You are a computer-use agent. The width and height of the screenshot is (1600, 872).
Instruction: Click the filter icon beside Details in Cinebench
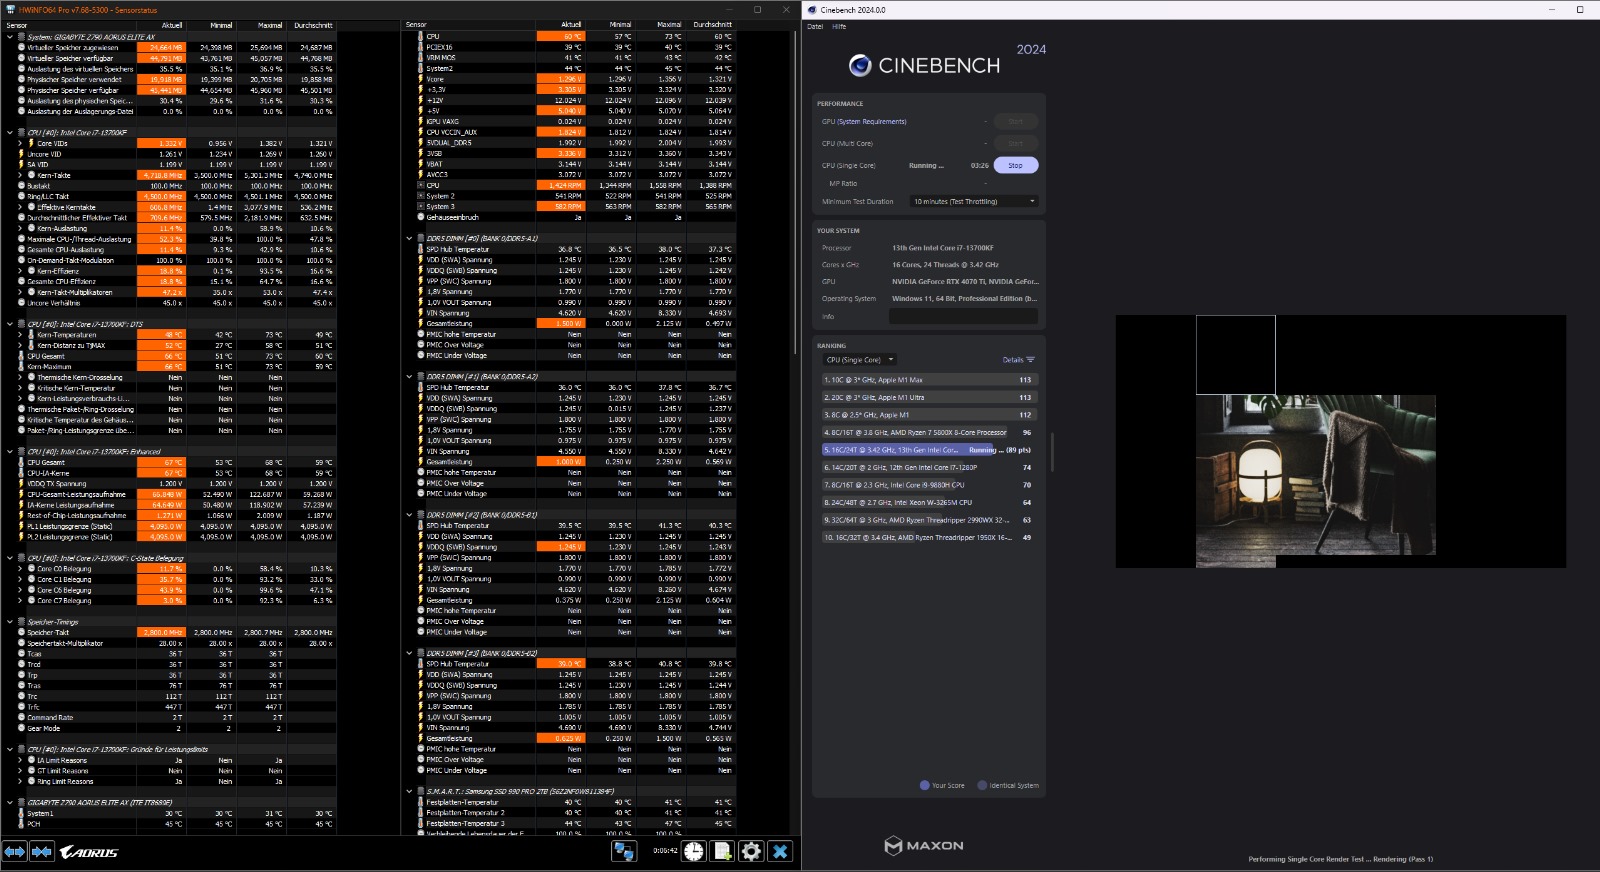[x=1030, y=360]
